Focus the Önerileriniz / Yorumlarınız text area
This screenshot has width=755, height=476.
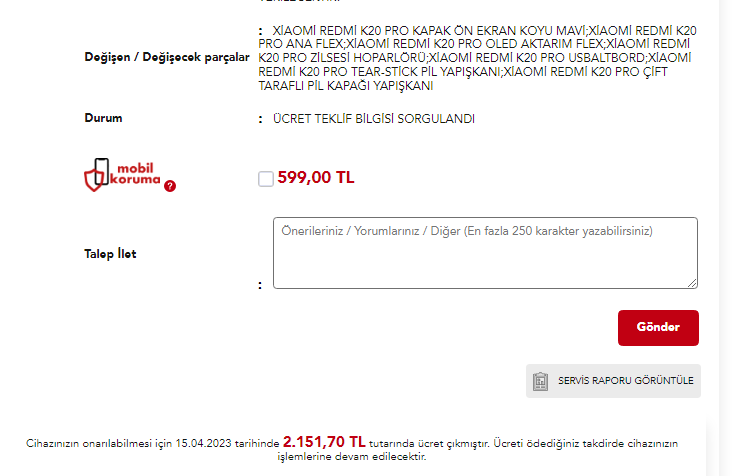(x=485, y=253)
